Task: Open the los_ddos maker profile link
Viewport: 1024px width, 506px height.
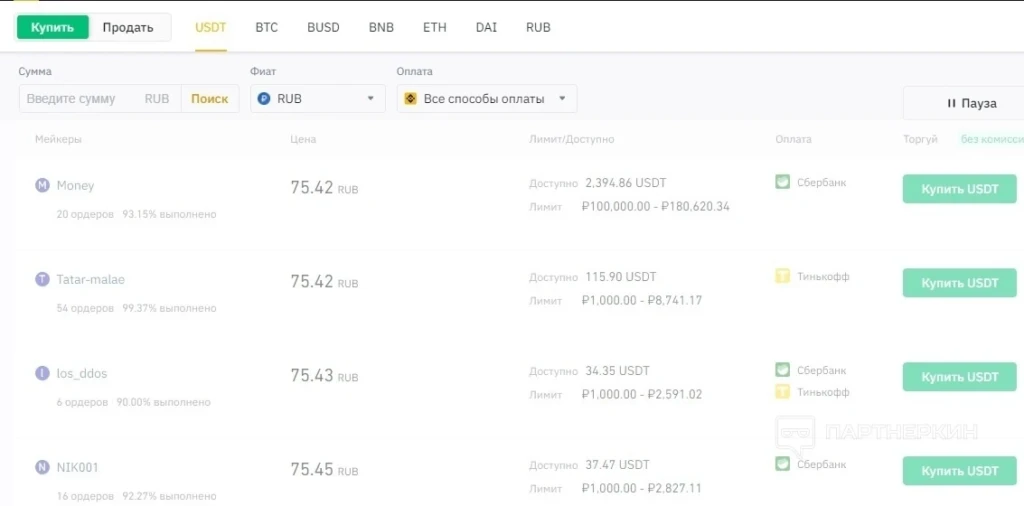Action: (x=82, y=373)
